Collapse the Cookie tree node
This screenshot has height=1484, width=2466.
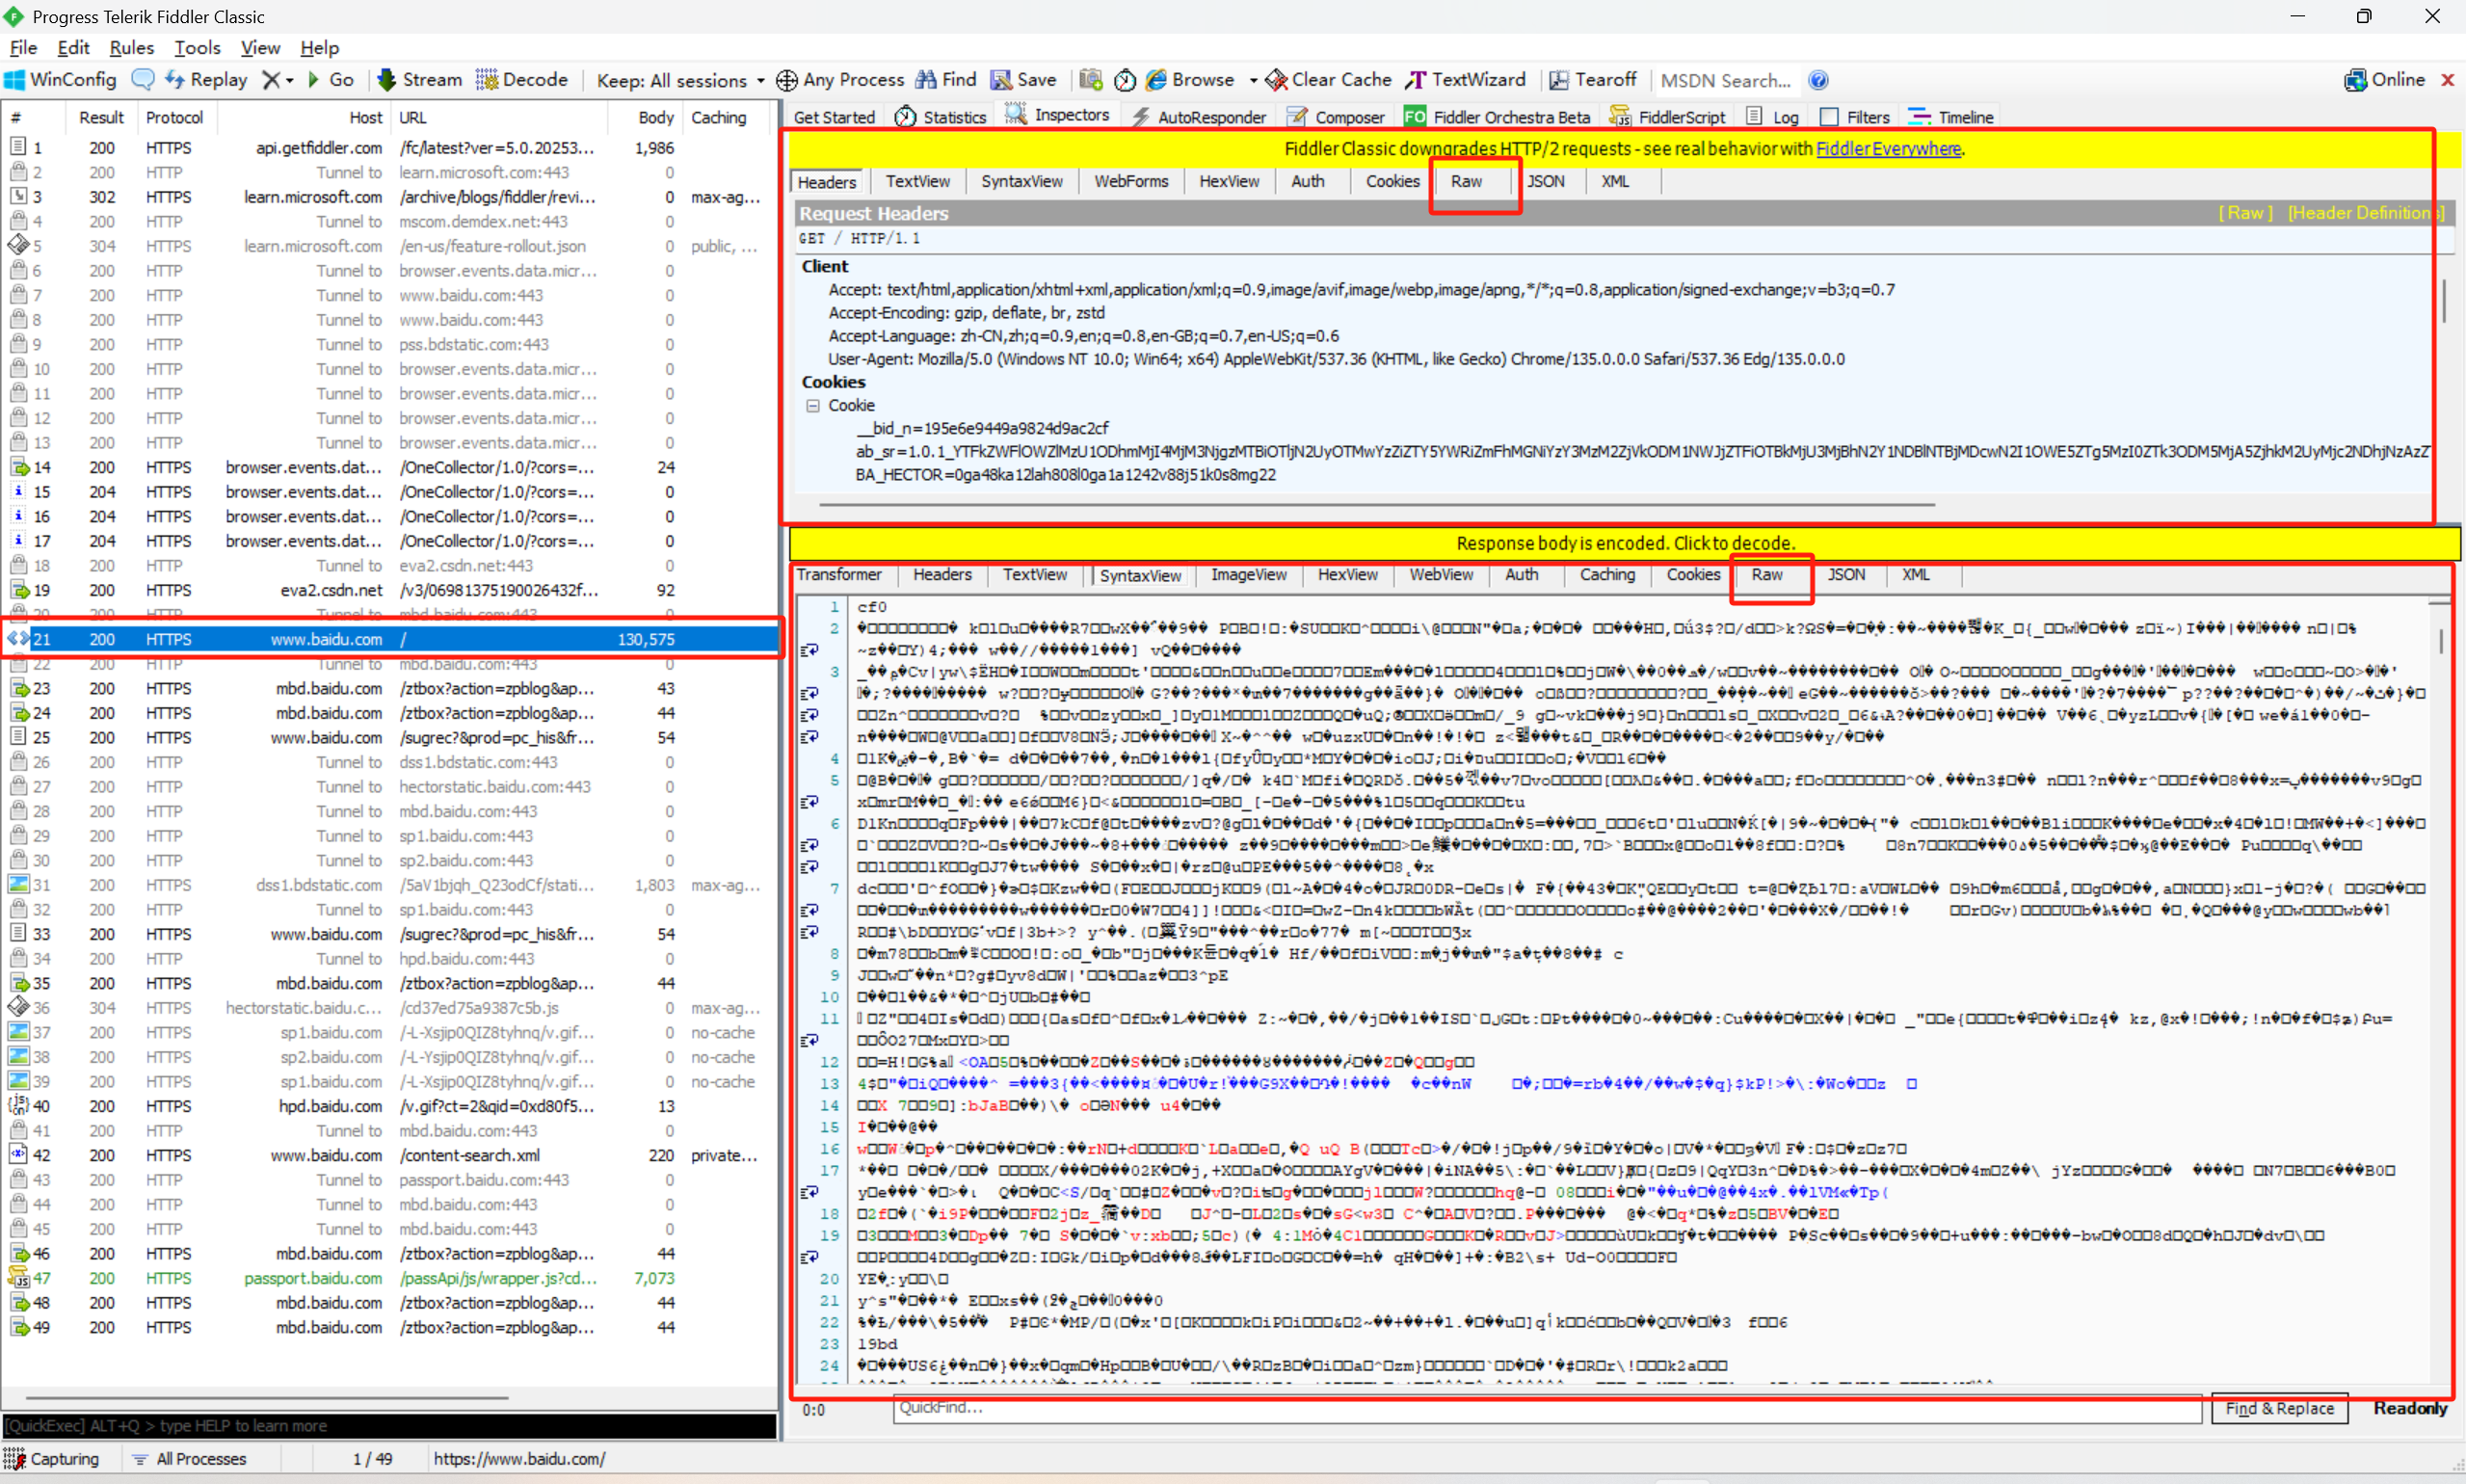pos(813,405)
